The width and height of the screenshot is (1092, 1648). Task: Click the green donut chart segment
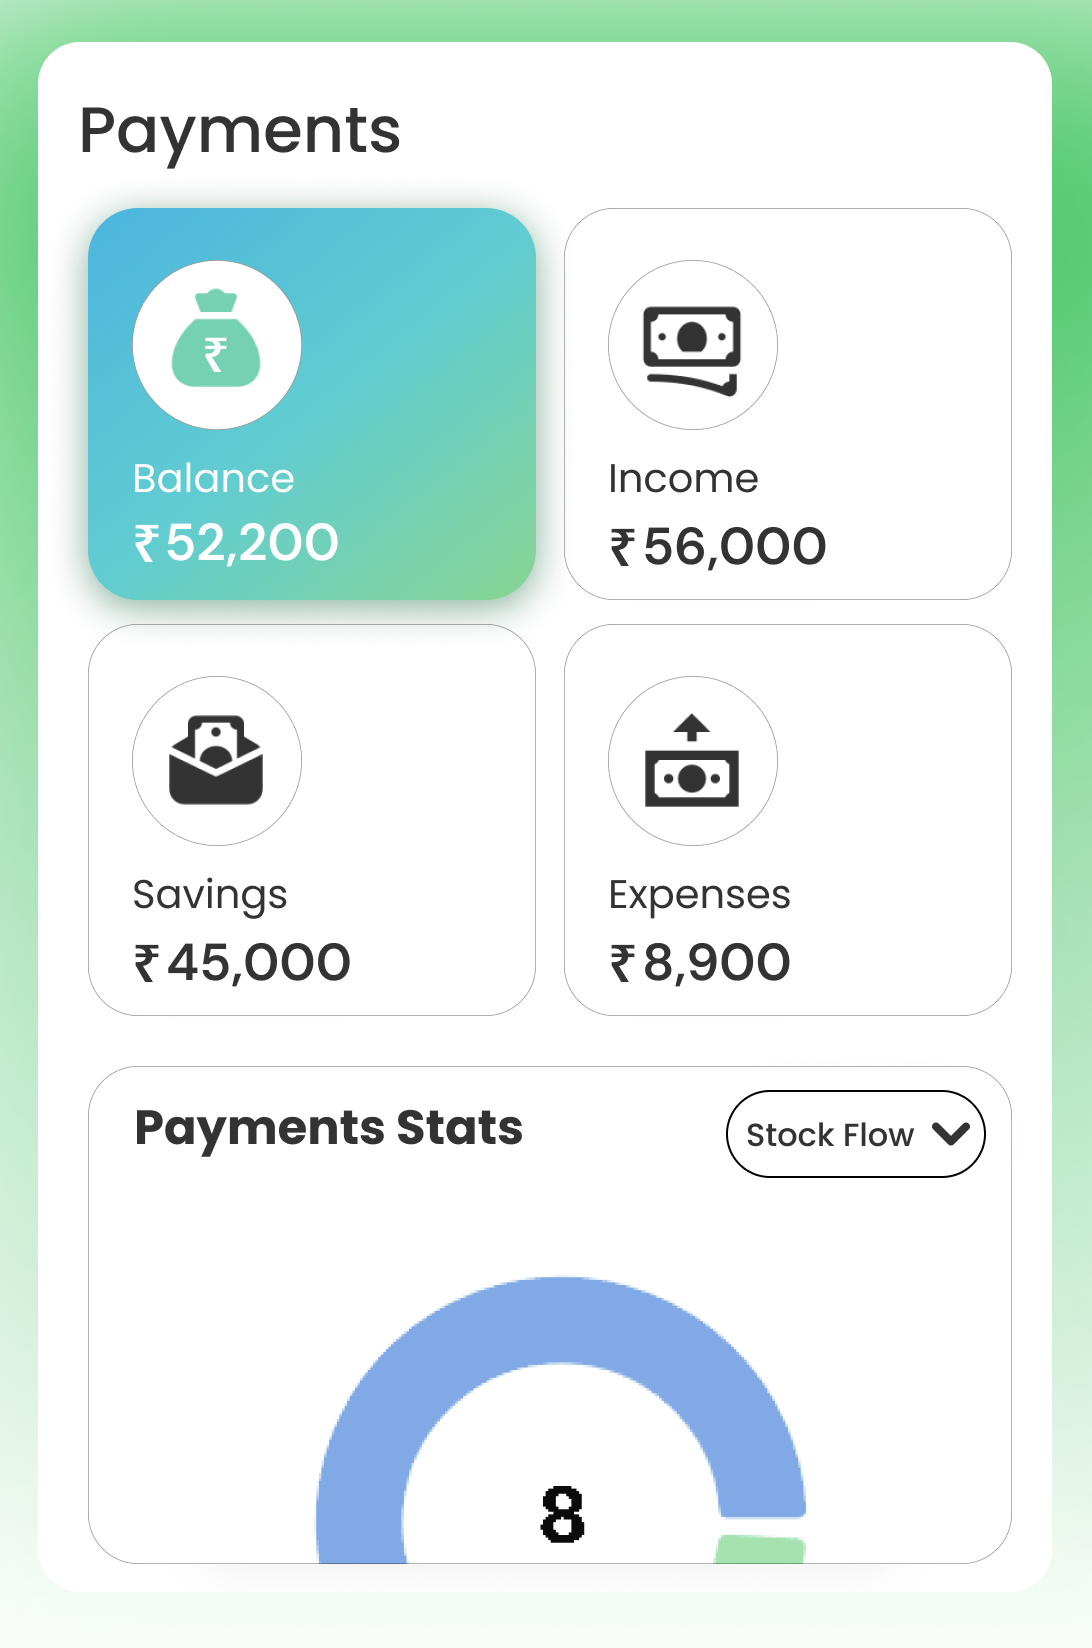point(761,1549)
